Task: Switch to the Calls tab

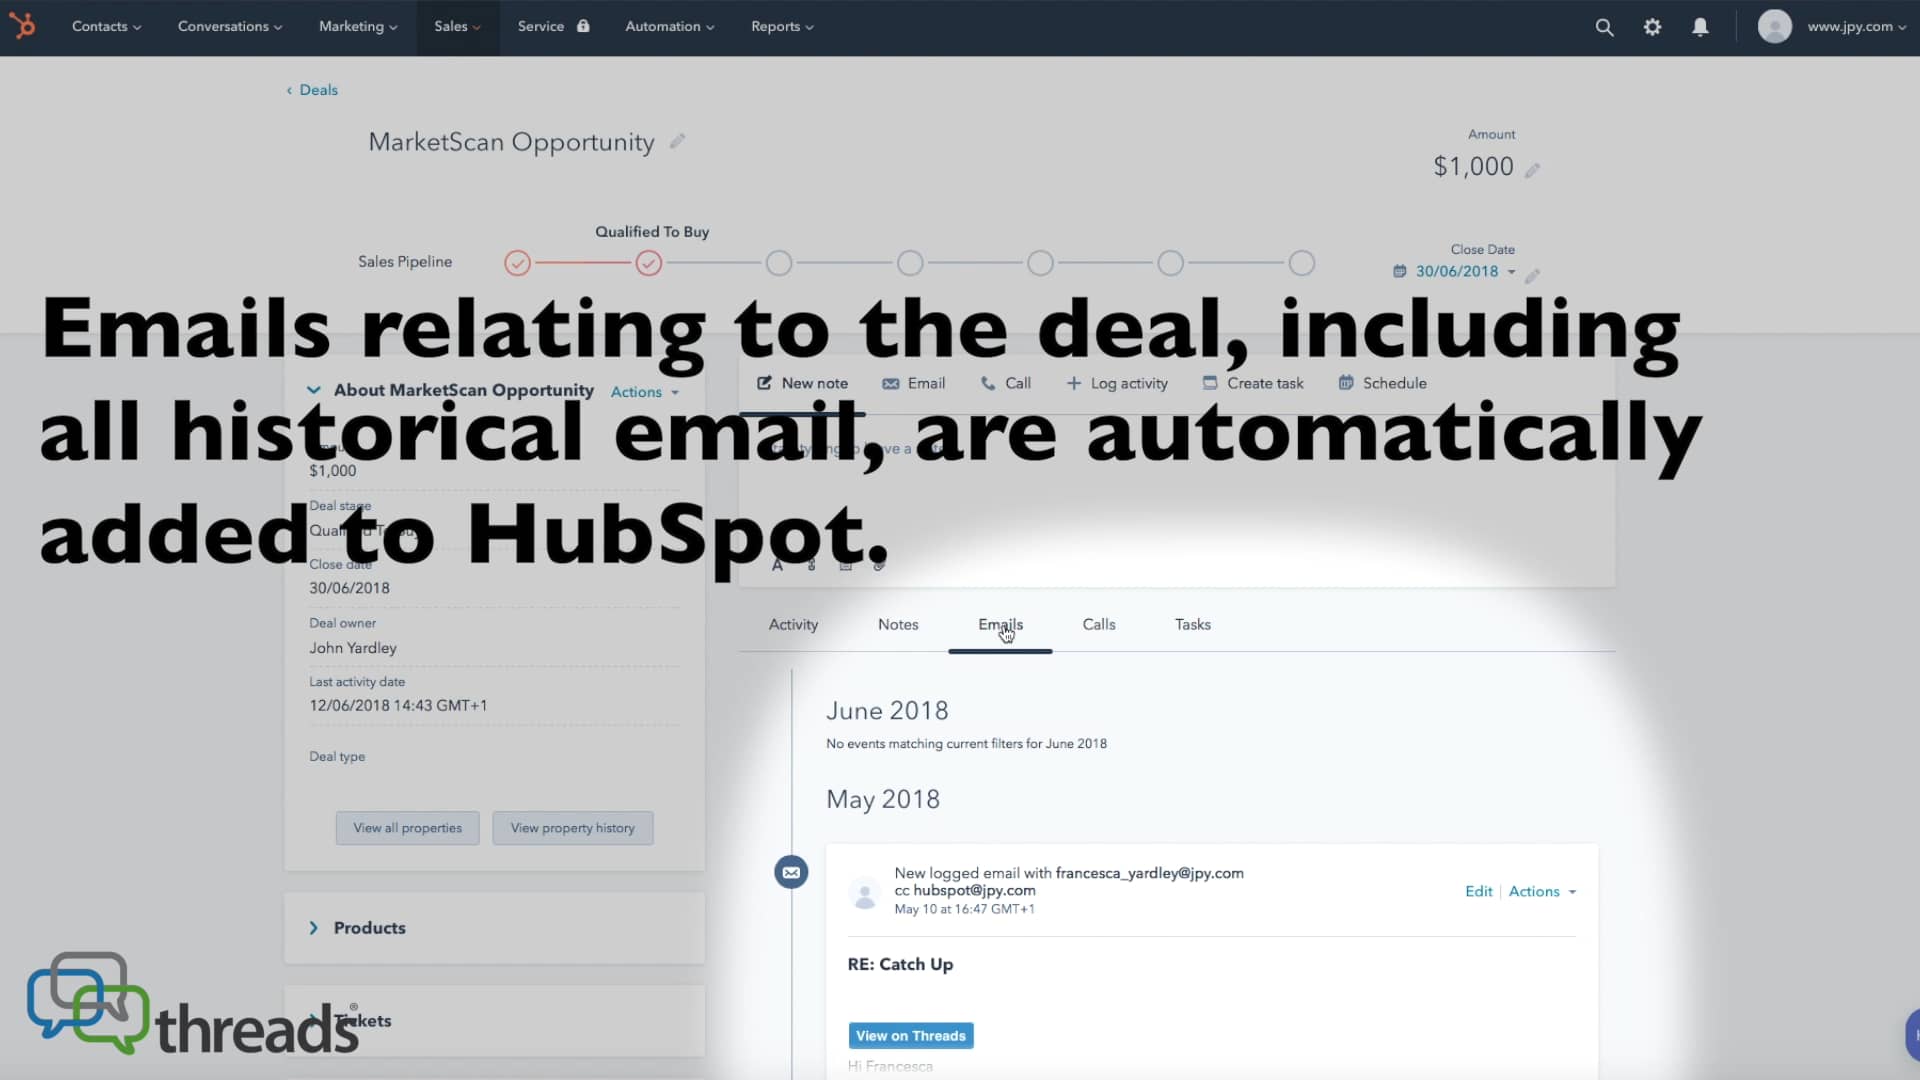Action: 1099,624
